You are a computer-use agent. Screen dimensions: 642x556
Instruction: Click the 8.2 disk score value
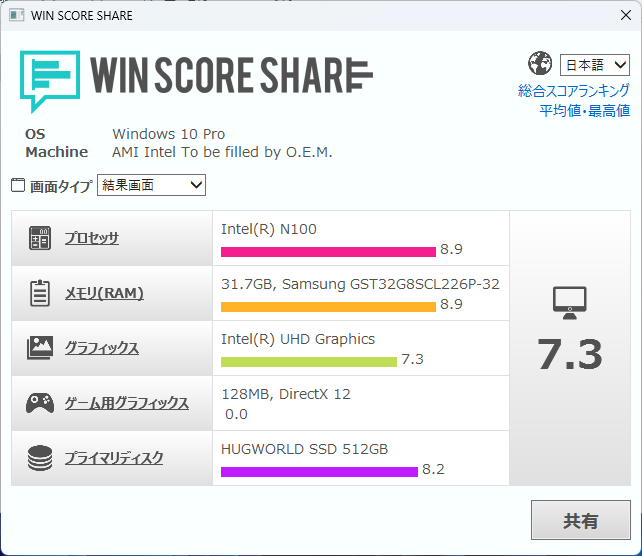coord(433,469)
